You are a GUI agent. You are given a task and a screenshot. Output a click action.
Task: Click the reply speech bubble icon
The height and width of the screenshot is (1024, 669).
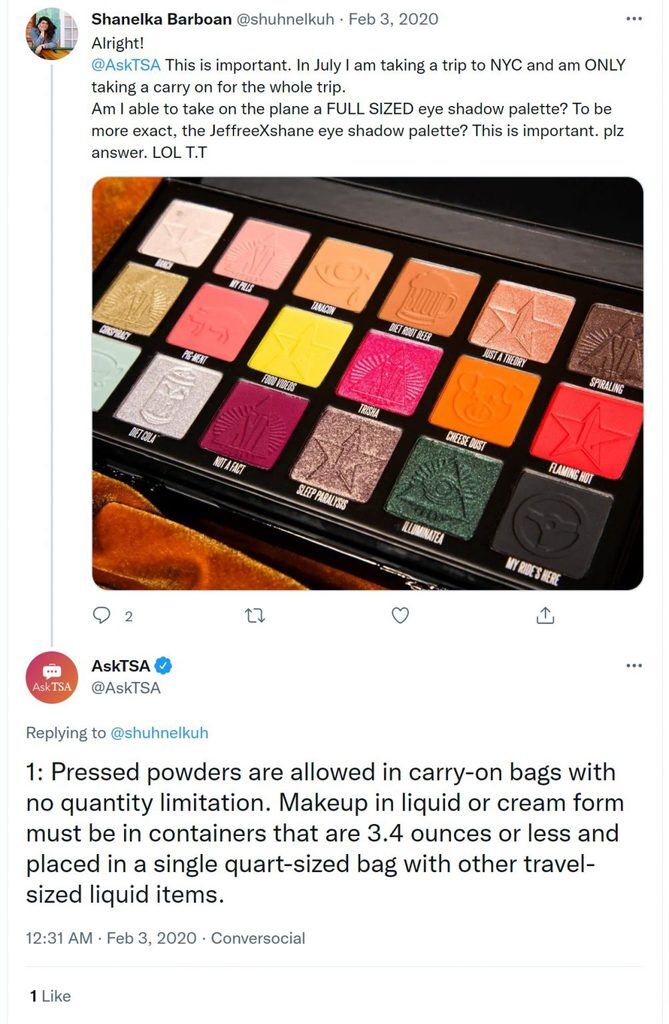point(101,615)
